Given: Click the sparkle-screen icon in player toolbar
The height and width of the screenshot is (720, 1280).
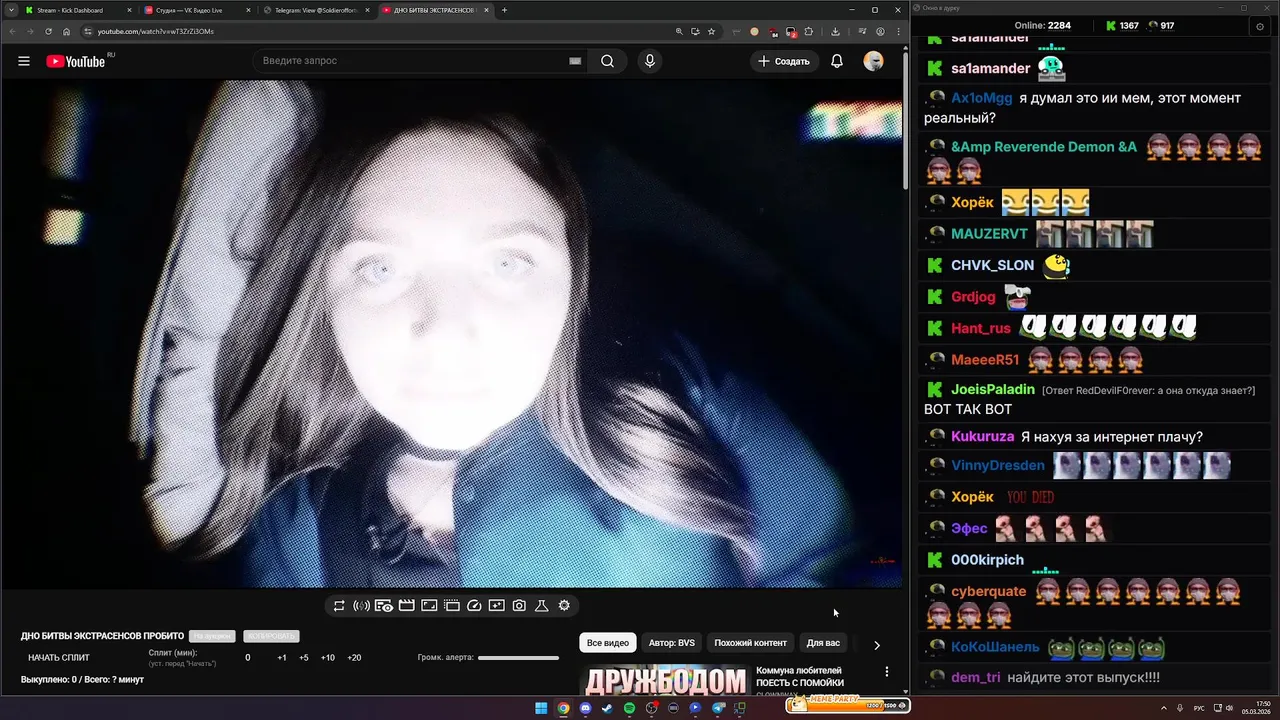Looking at the screenshot, I should coord(497,606).
